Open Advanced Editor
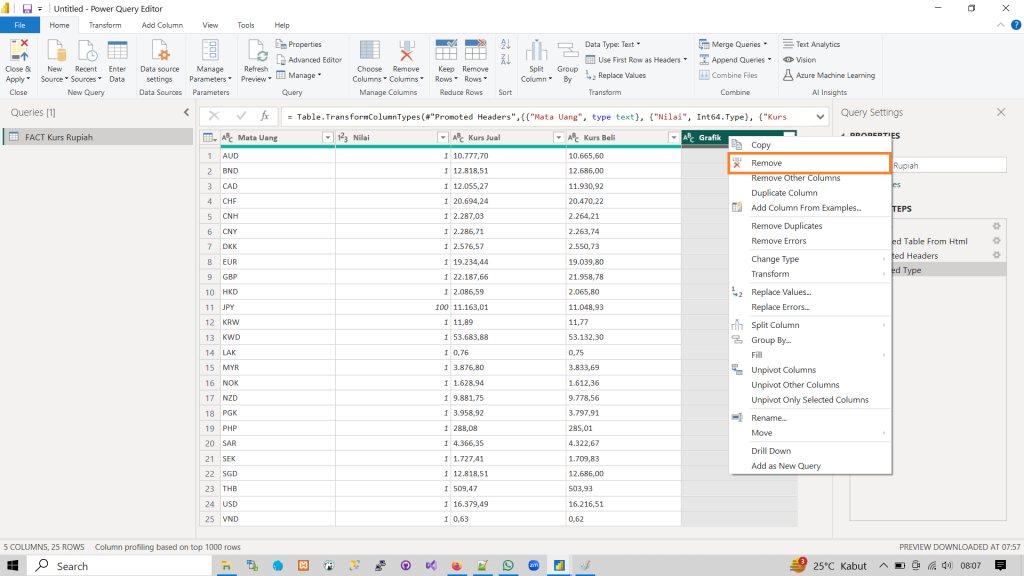 tap(309, 60)
